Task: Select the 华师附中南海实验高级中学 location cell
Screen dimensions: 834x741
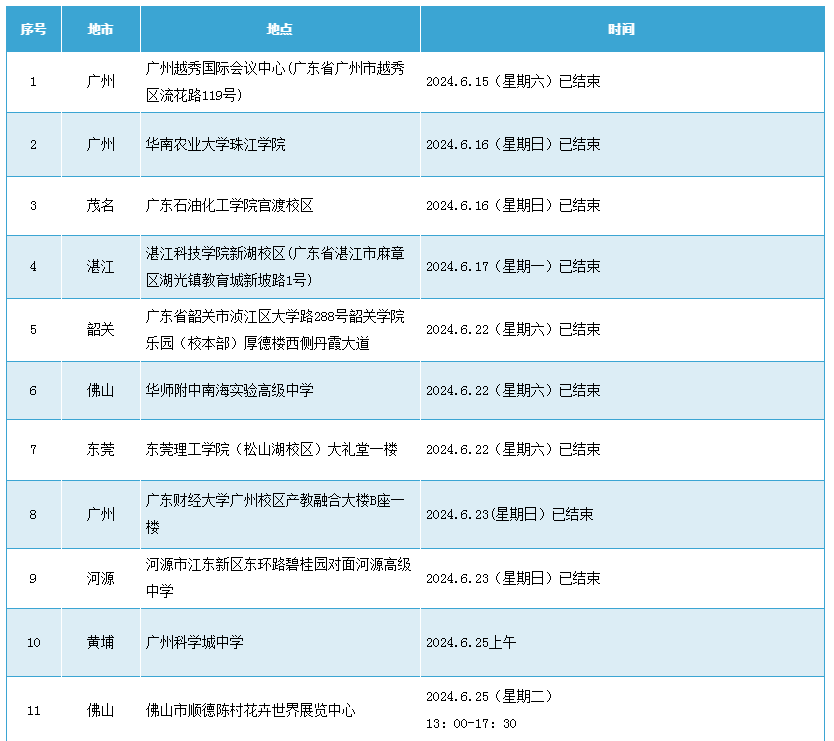Action: (x=229, y=390)
